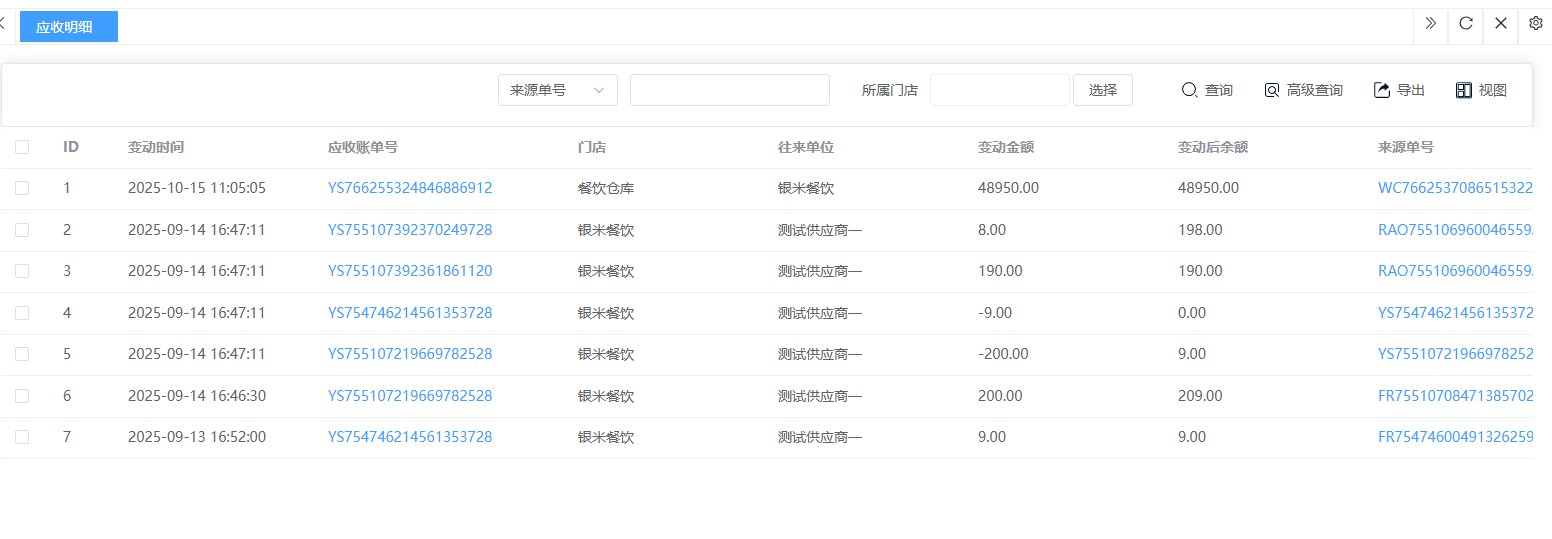Click the close tabs X icon
The width and height of the screenshot is (1552, 539).
1500,24
